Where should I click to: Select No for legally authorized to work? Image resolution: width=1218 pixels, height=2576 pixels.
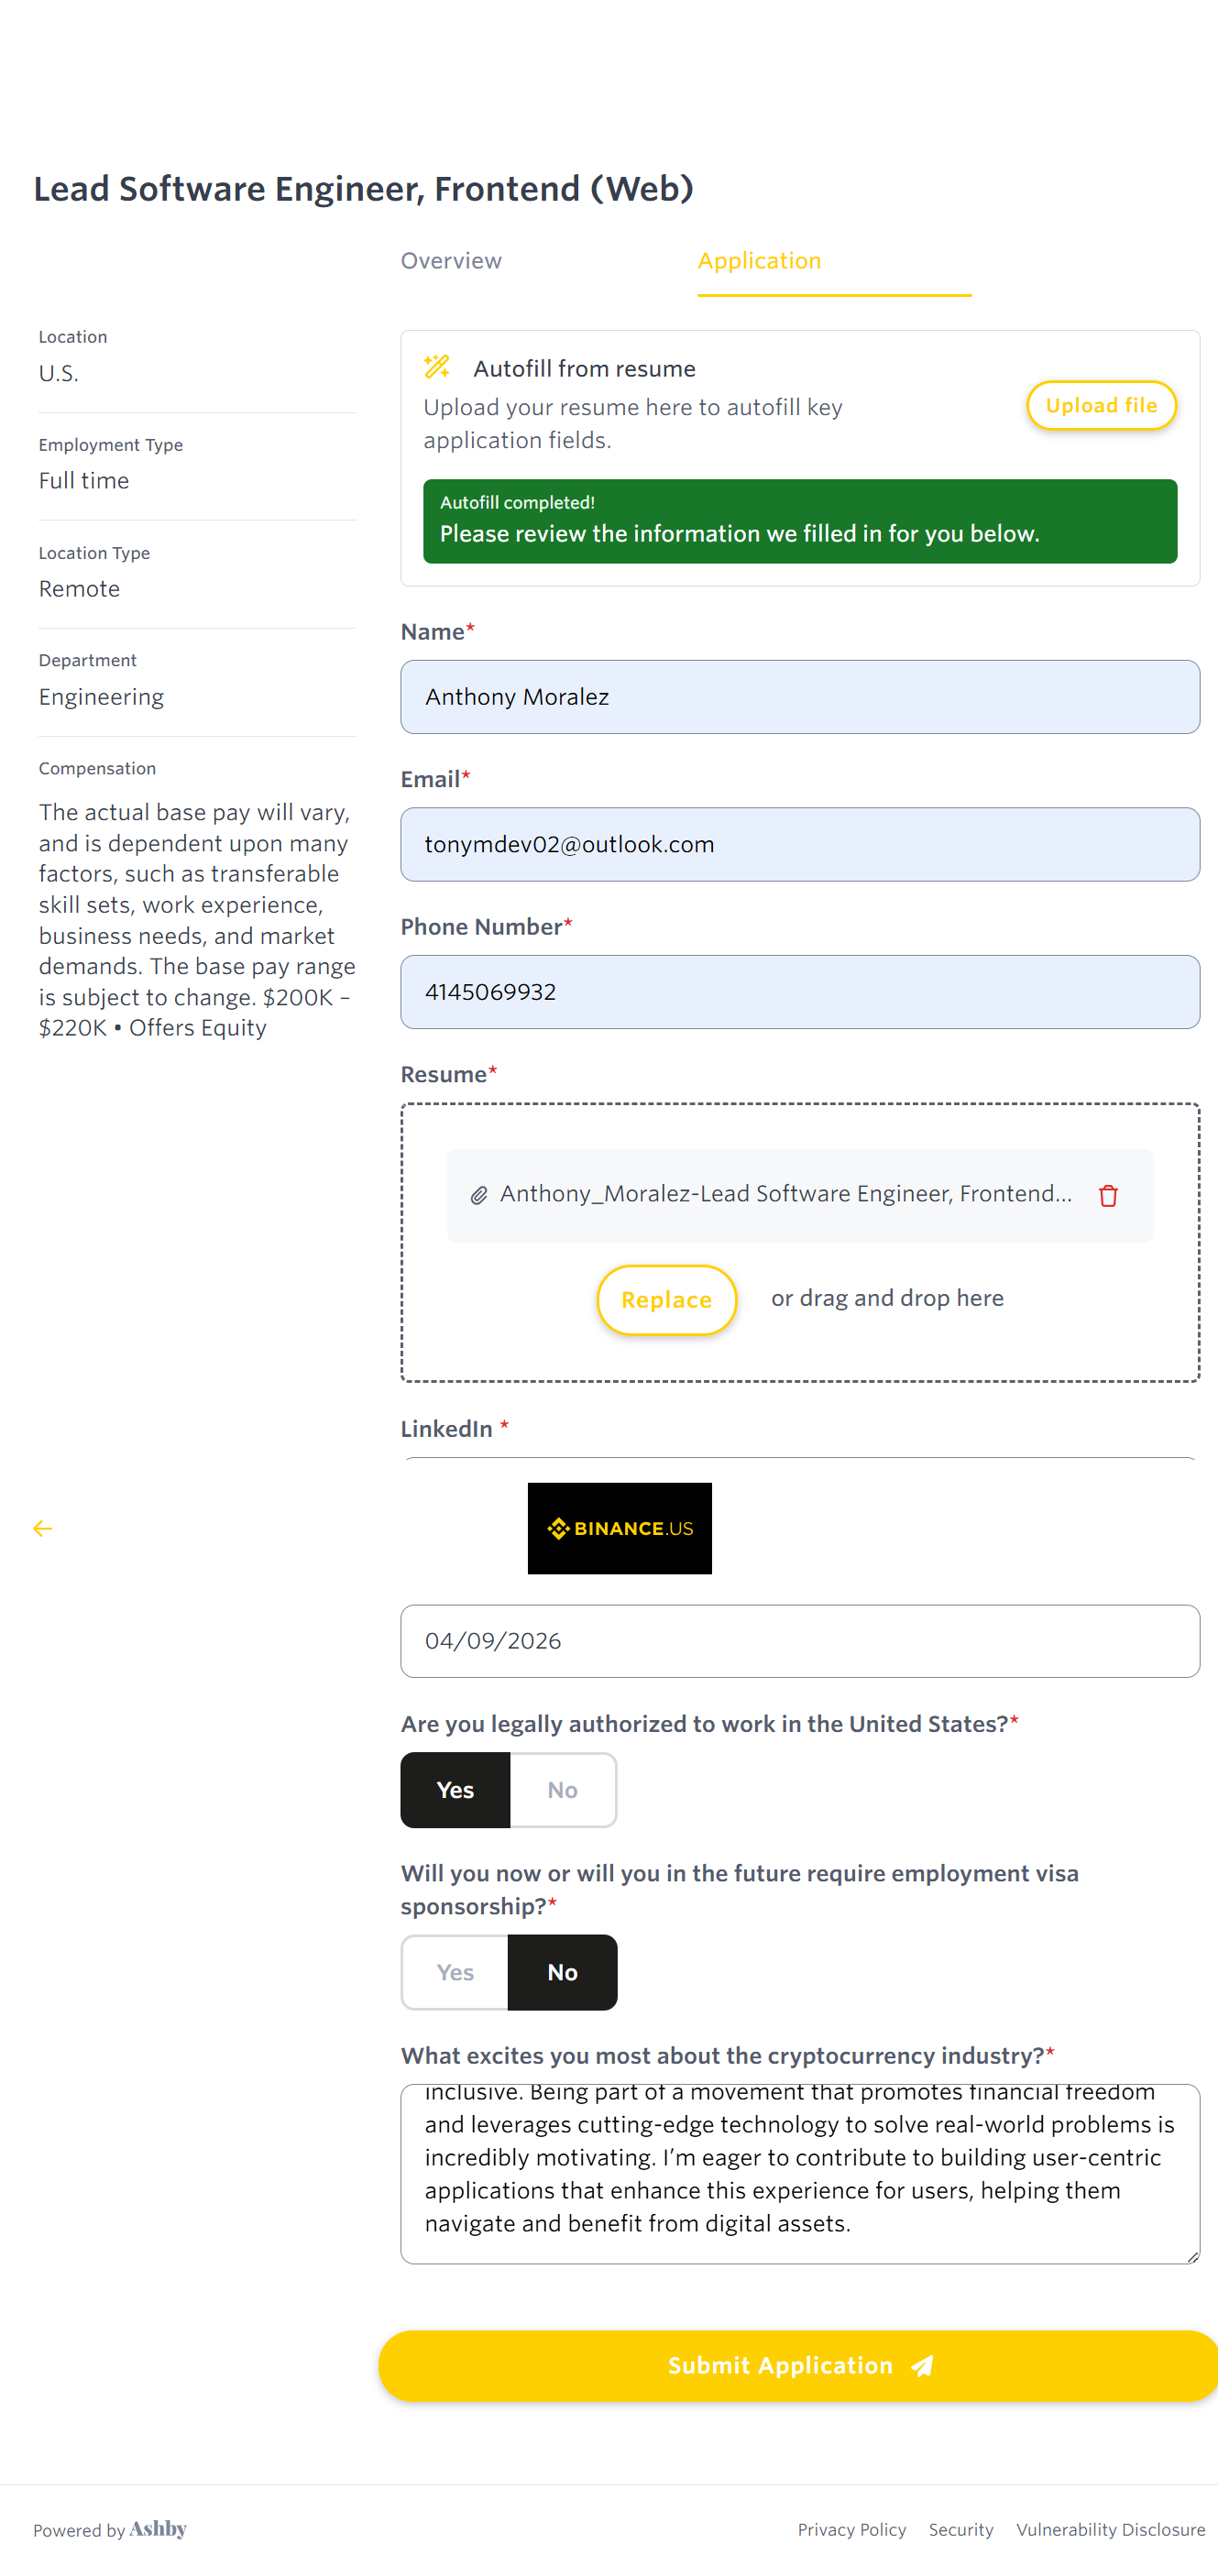(x=562, y=1790)
